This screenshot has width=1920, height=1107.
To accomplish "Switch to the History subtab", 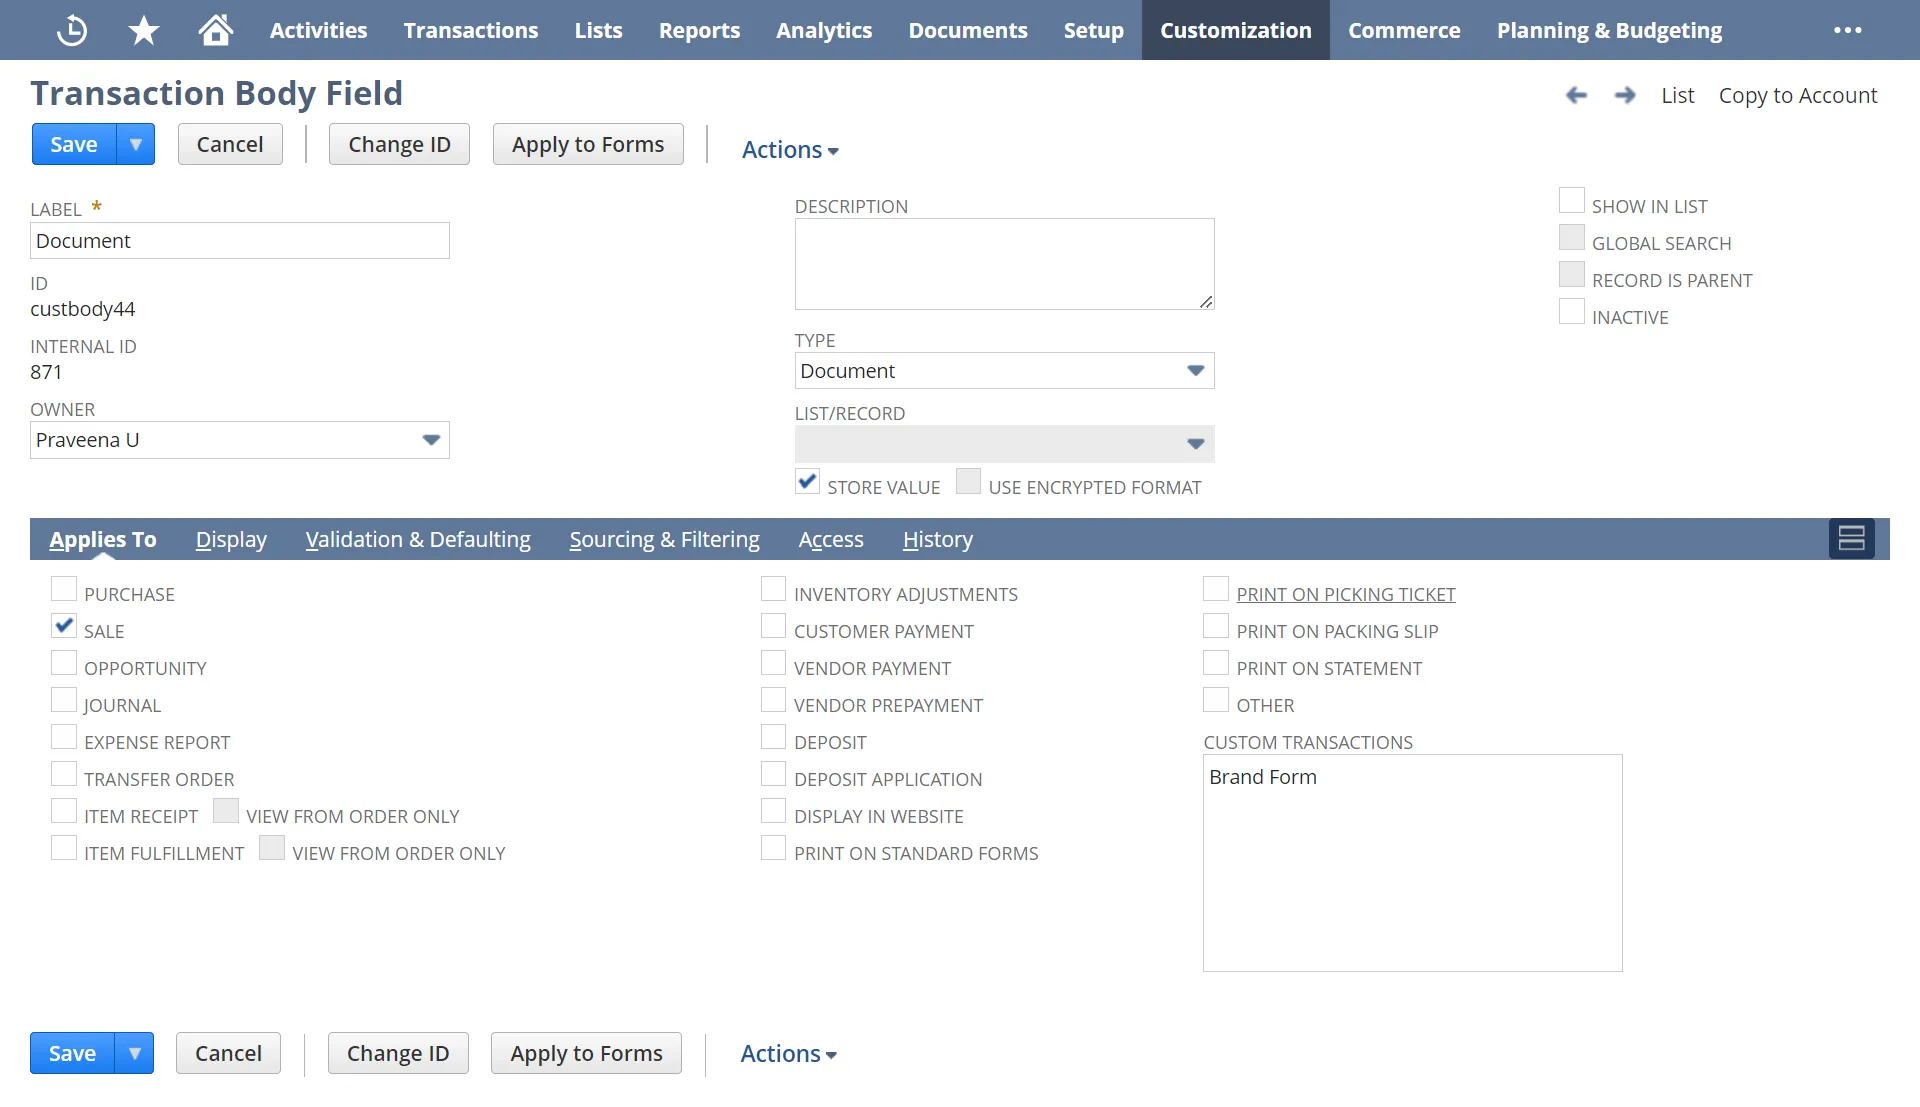I will [937, 539].
